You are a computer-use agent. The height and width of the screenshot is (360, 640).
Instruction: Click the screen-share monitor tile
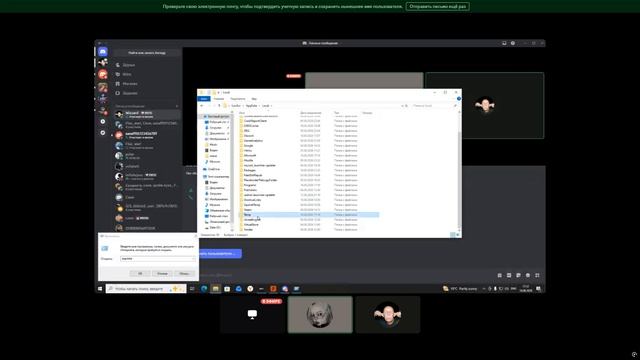(252, 314)
